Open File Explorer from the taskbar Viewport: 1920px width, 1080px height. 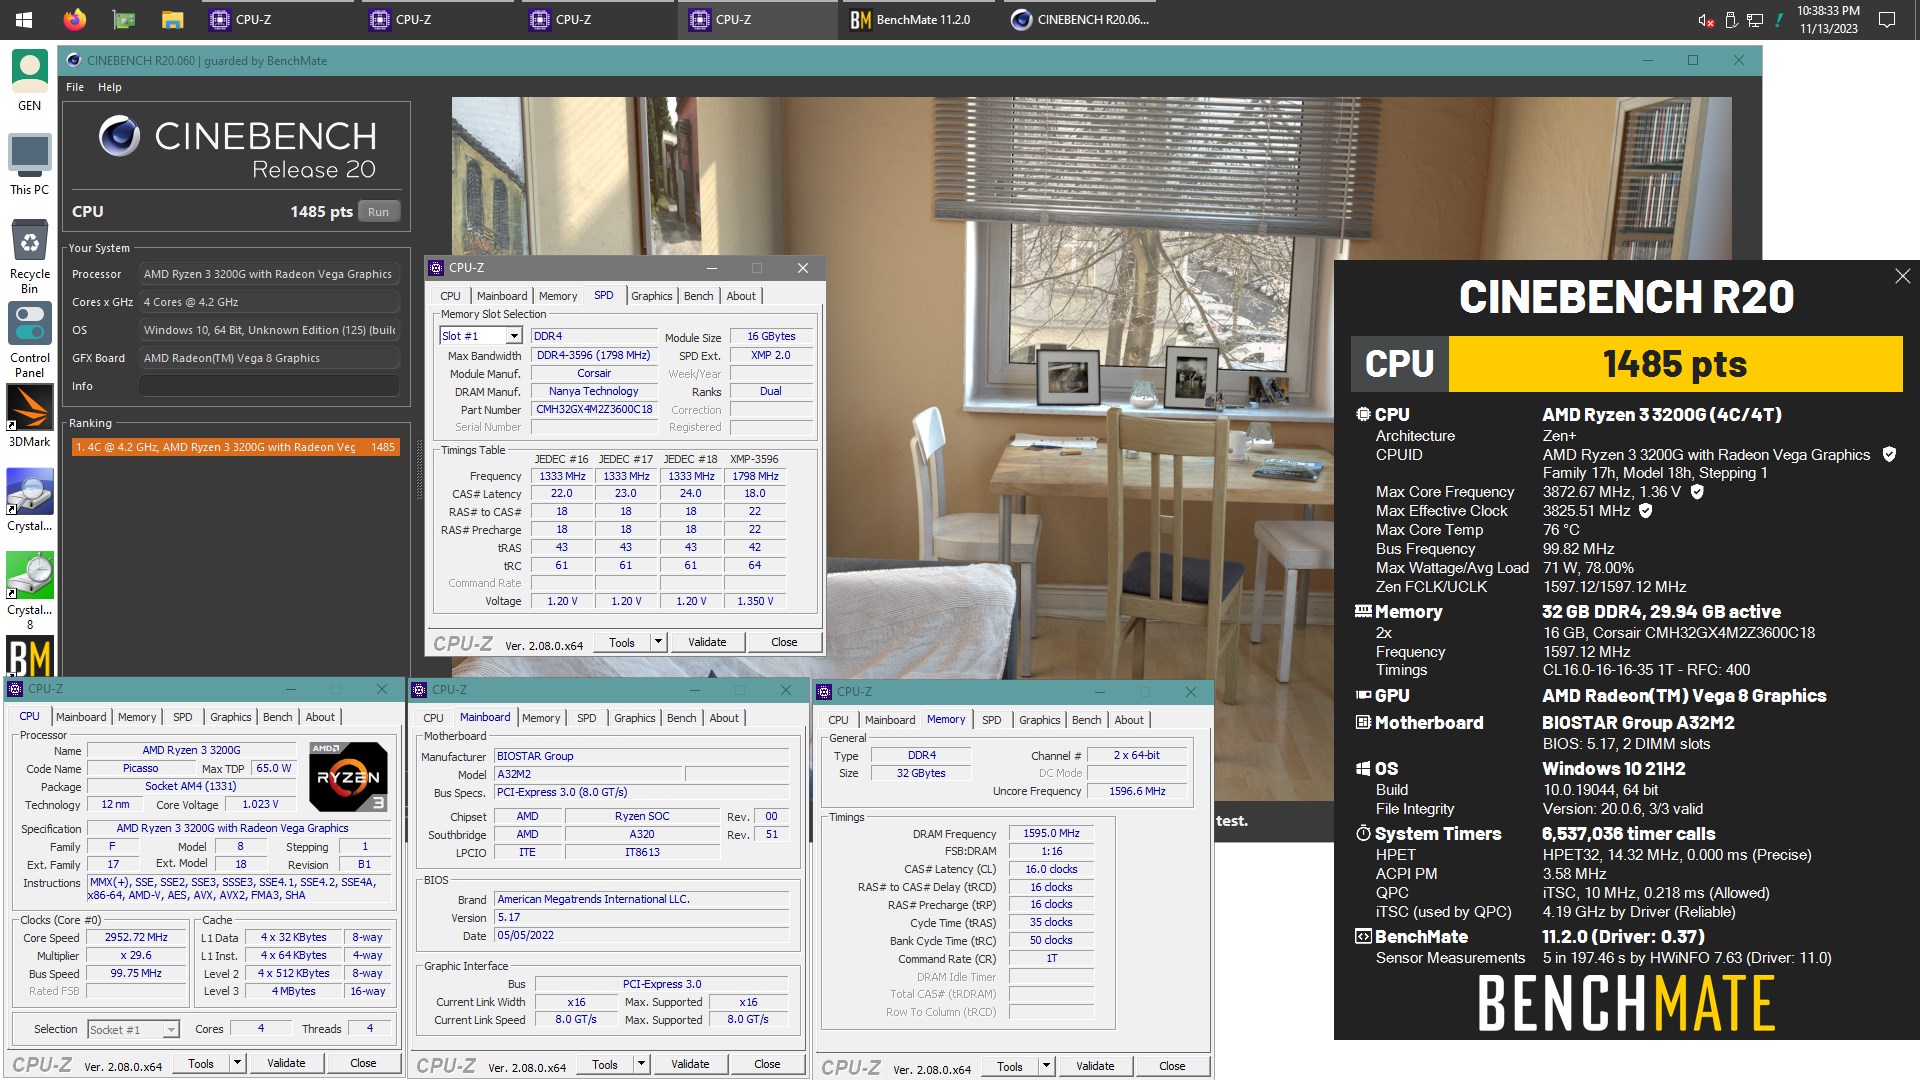tap(172, 19)
